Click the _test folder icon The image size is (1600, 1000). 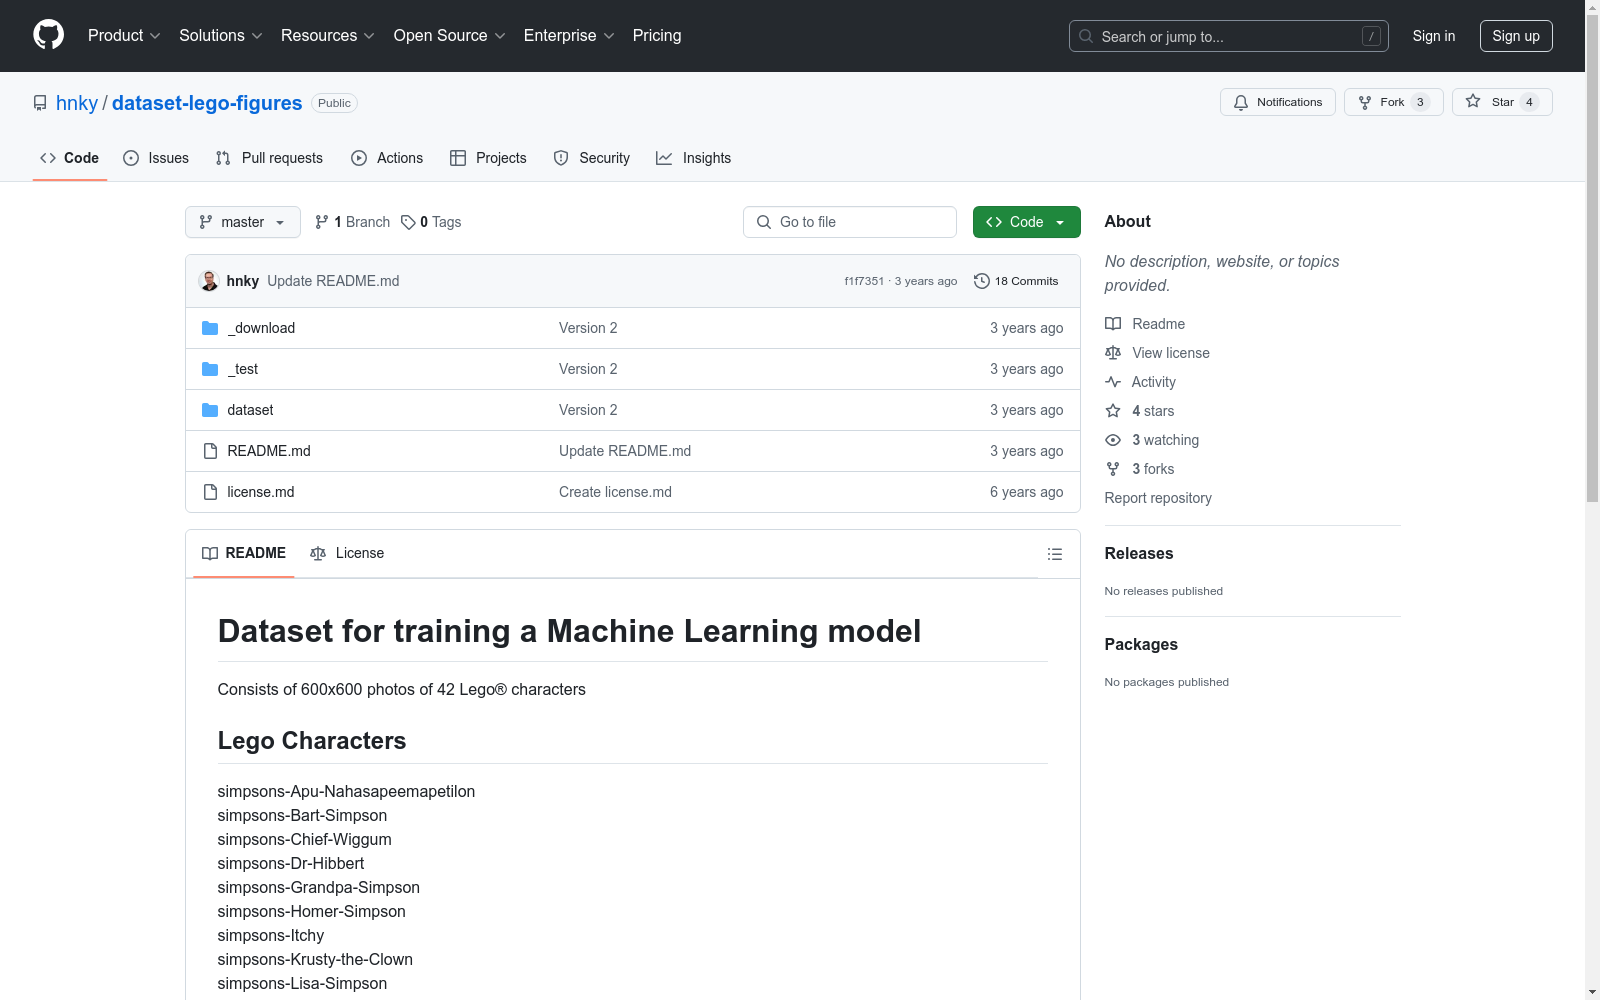pos(210,369)
